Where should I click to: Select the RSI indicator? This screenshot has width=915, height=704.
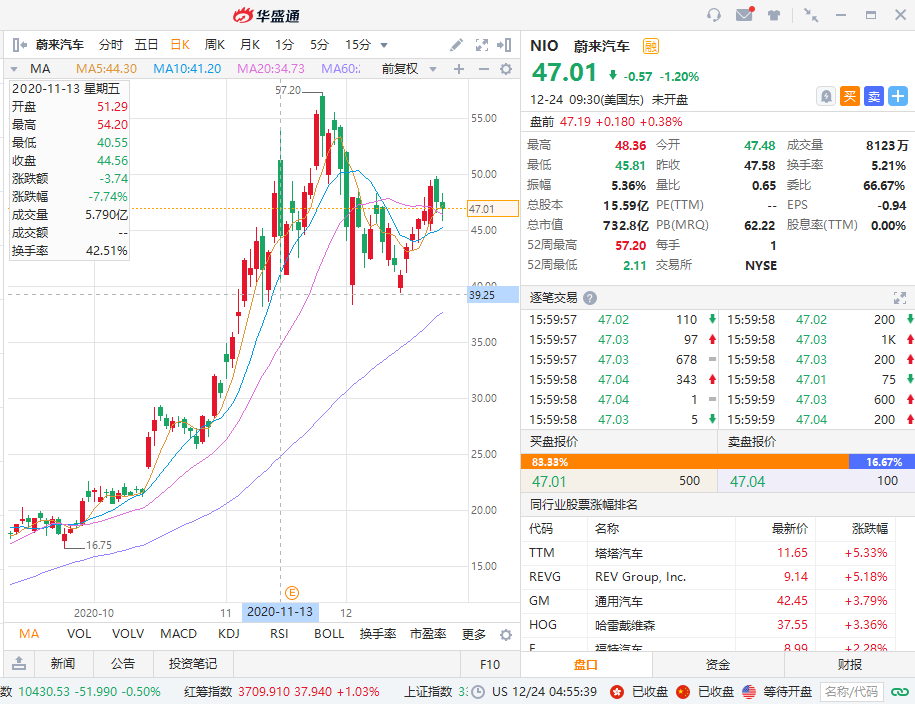pos(279,634)
